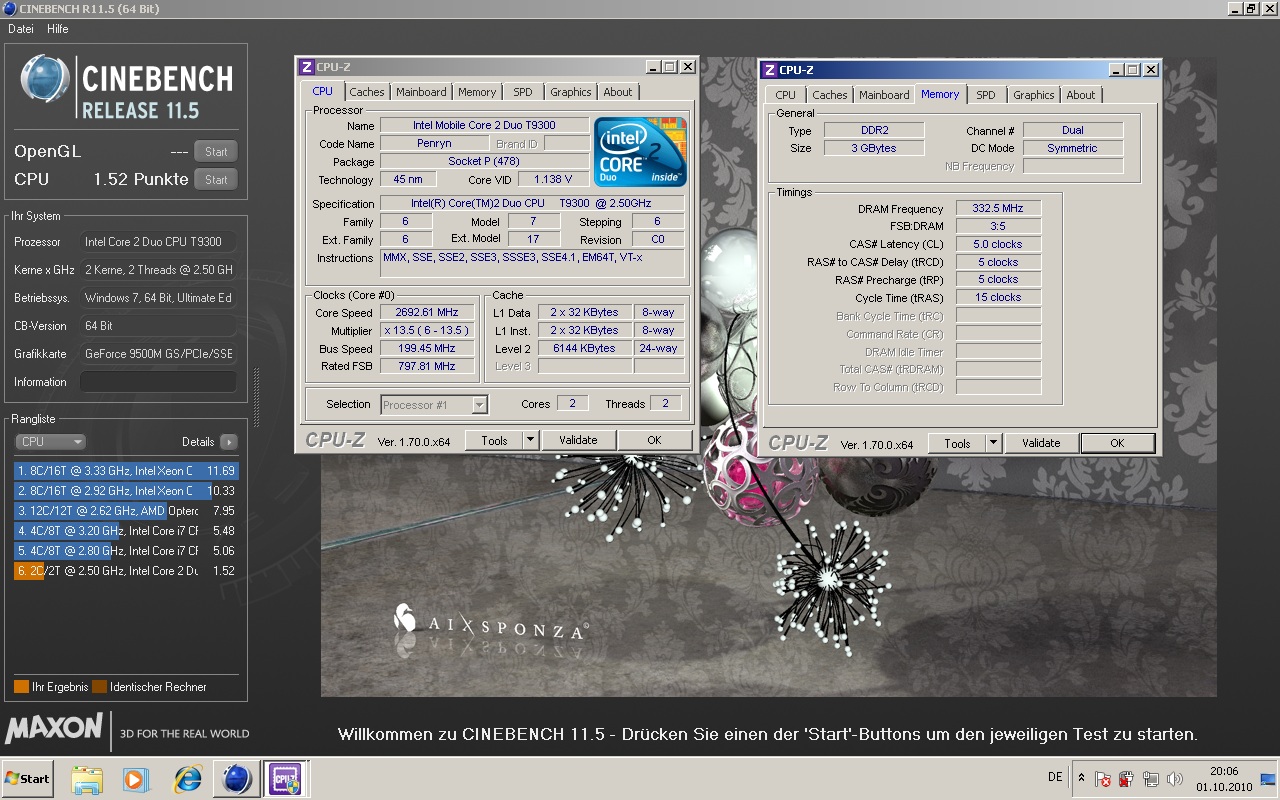This screenshot has height=800, width=1280.
Task: Open About tab in left CPU-Z window
Action: (x=618, y=92)
